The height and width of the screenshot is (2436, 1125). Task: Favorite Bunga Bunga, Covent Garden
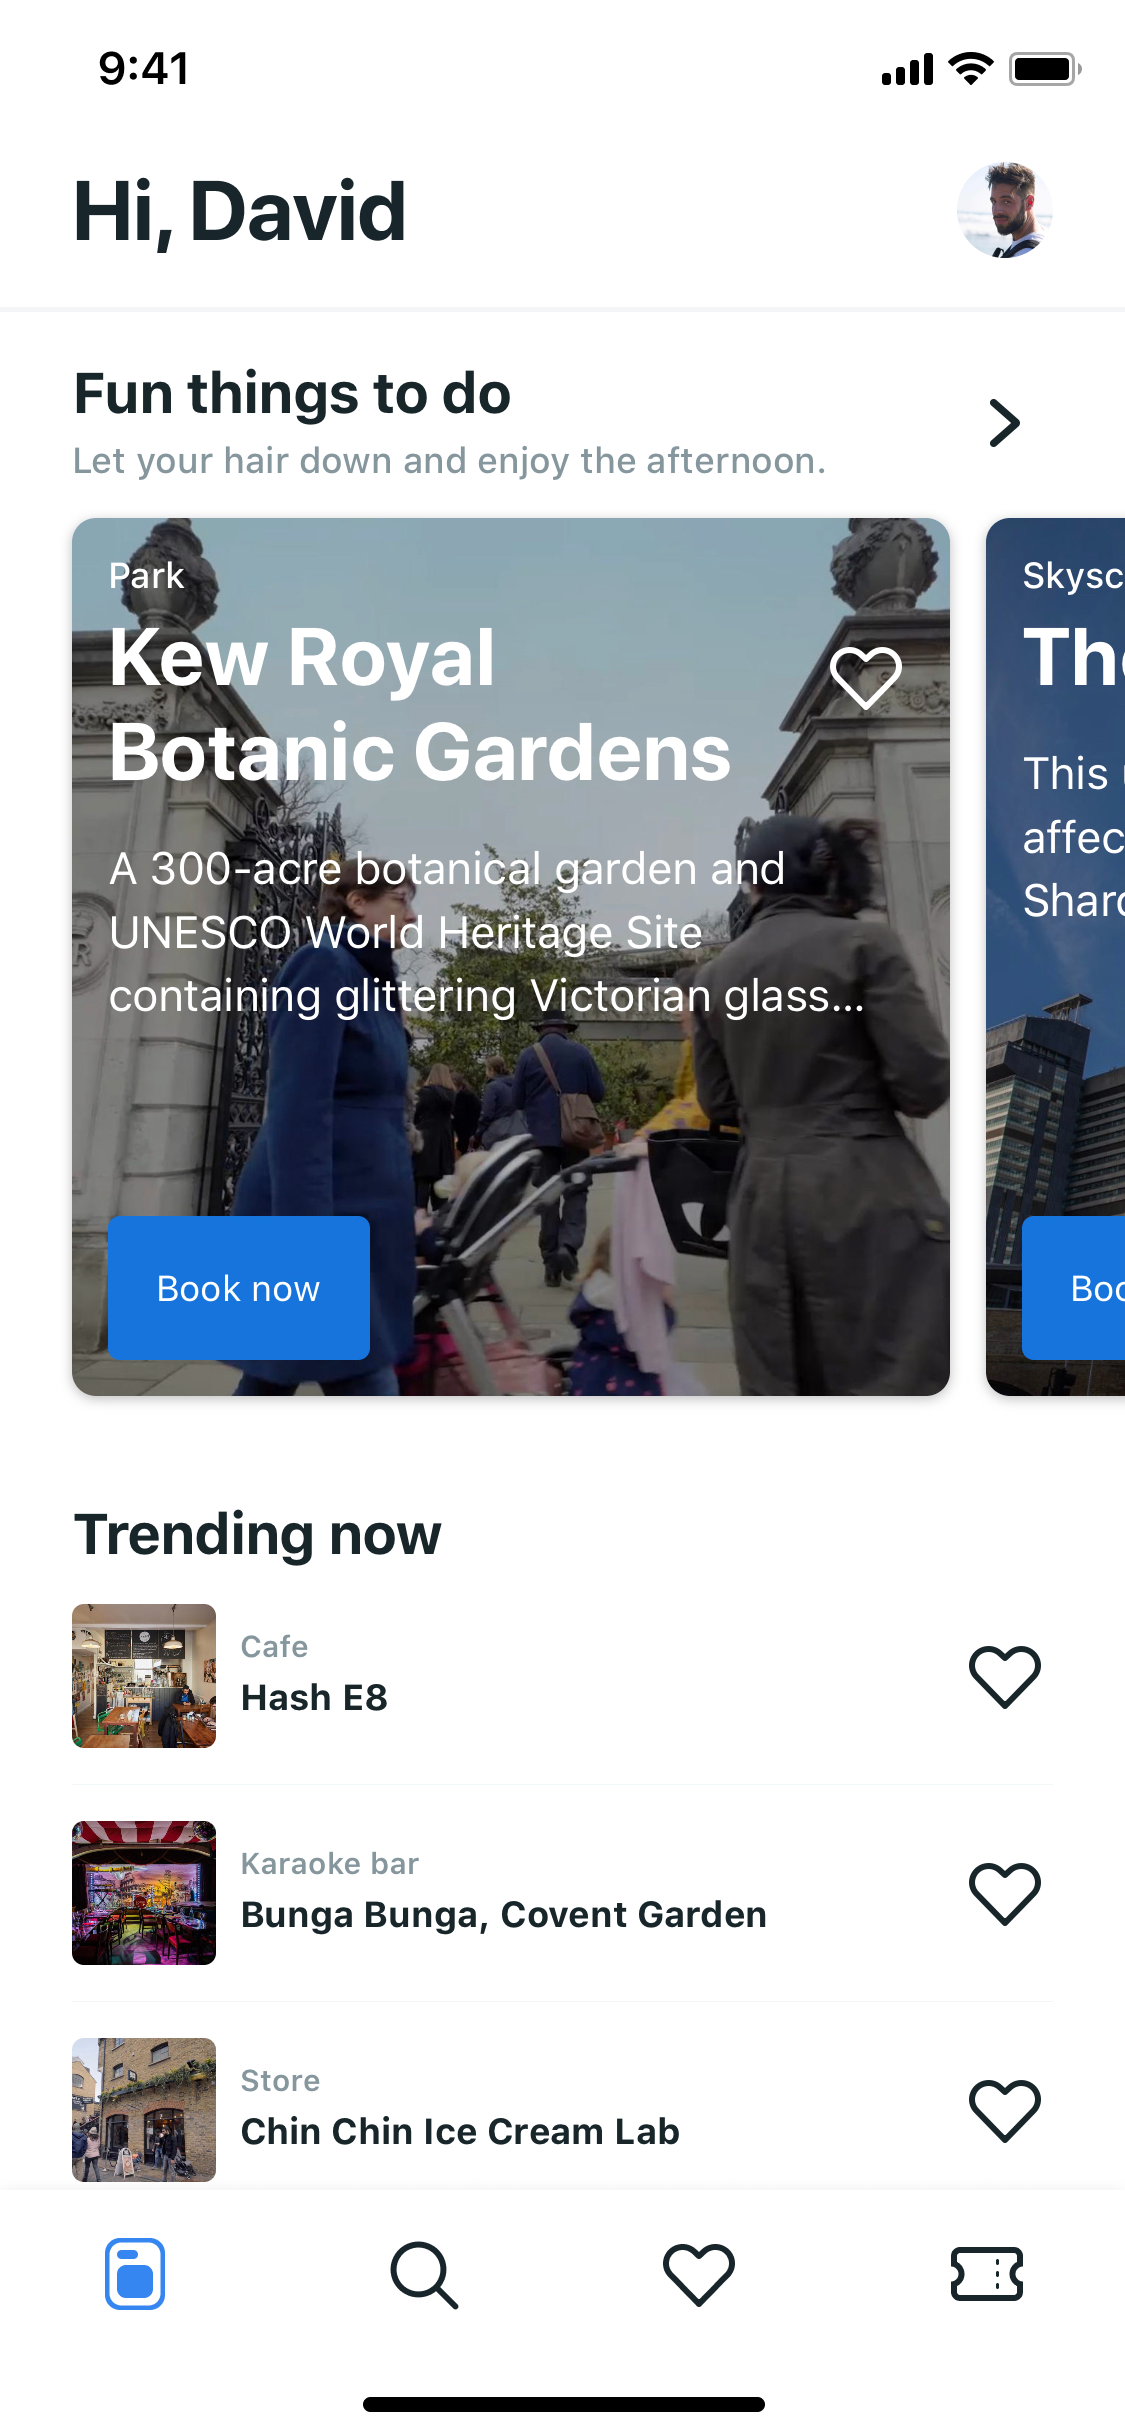tap(1004, 1893)
